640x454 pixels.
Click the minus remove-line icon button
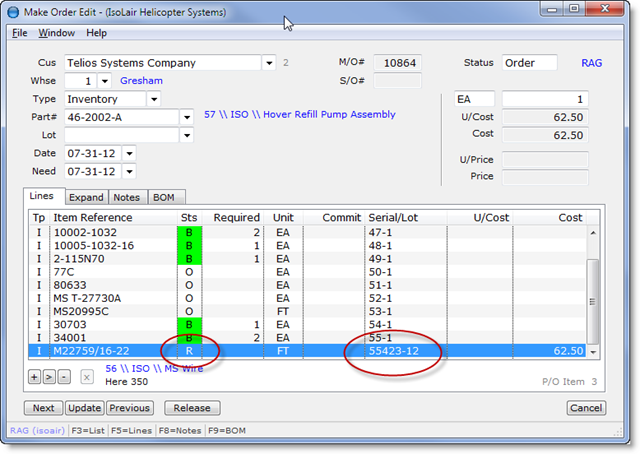coord(63,376)
